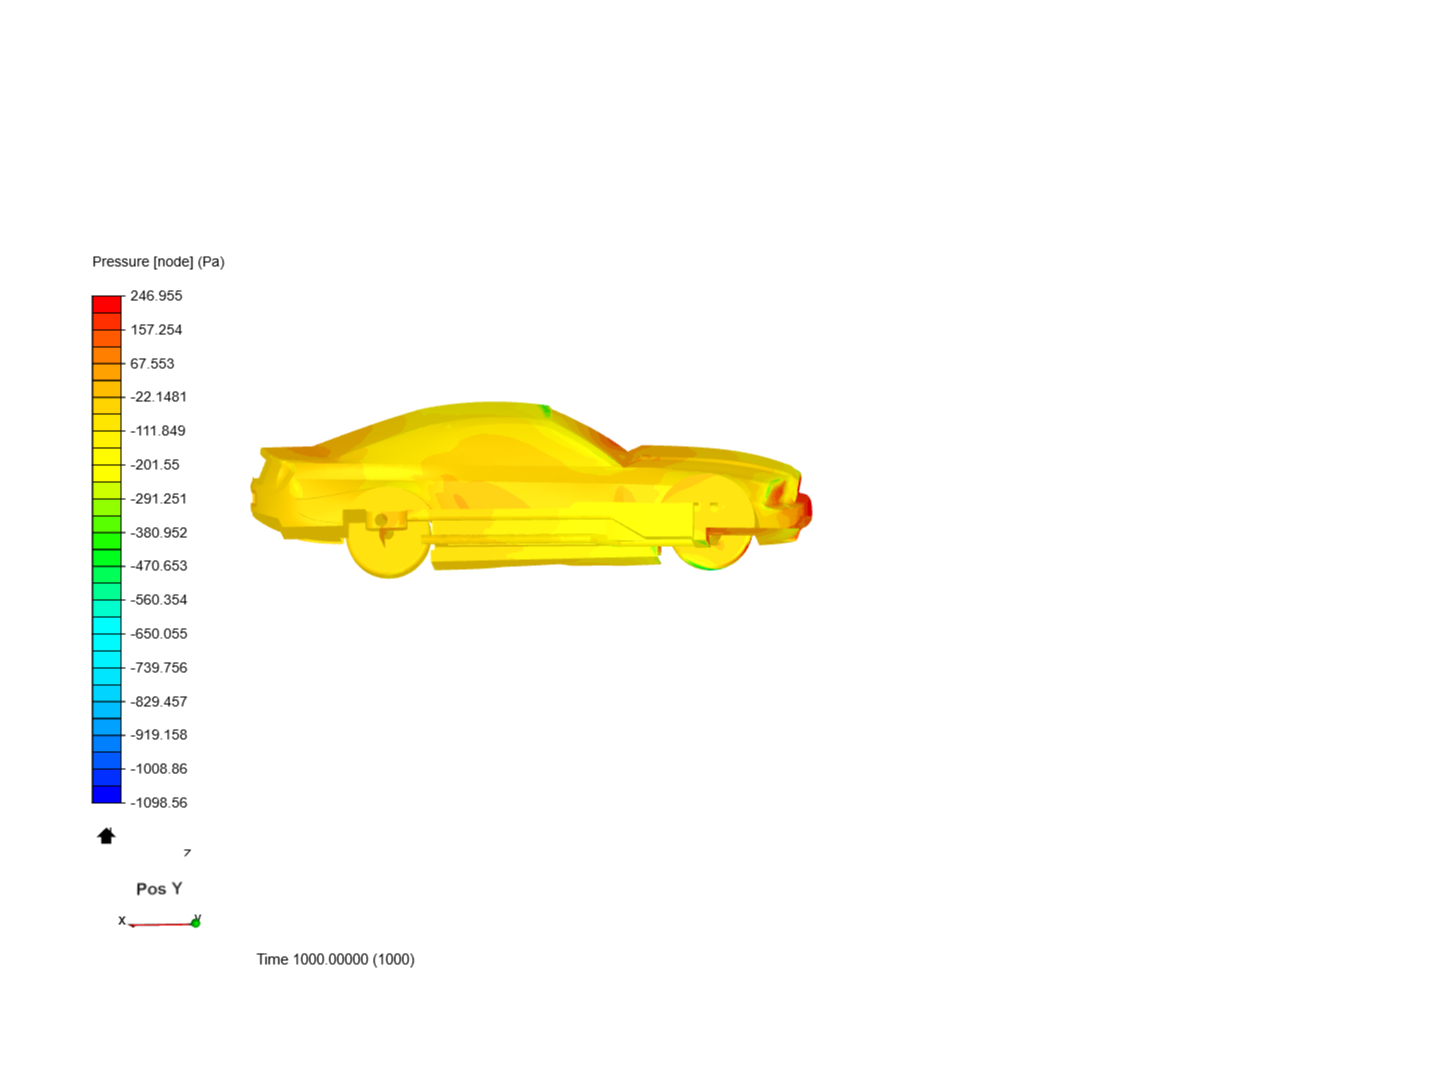Viewport: 1440px width, 1080px height.
Task: Click the Pos Y view label
Action: (x=159, y=889)
